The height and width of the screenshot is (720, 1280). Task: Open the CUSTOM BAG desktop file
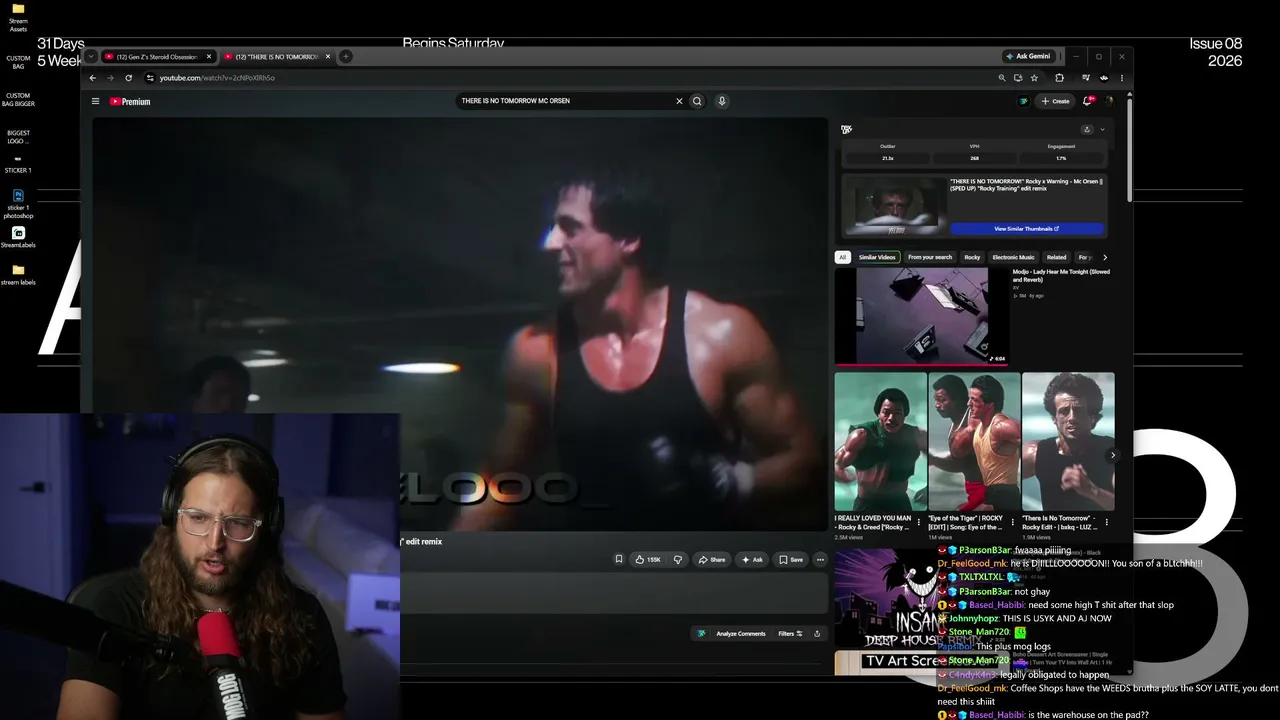tap(18, 62)
